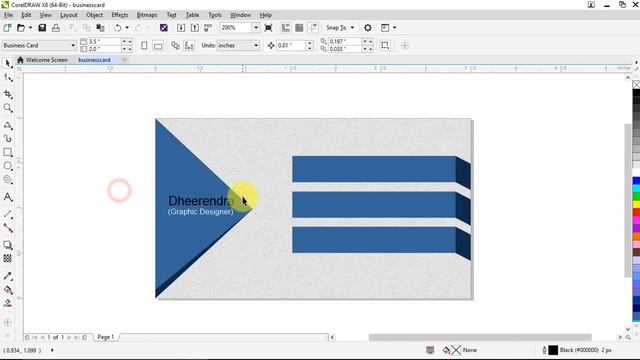Screen dimensions: 640x360
Task: Click the No Color X swatch
Action: click(636, 84)
